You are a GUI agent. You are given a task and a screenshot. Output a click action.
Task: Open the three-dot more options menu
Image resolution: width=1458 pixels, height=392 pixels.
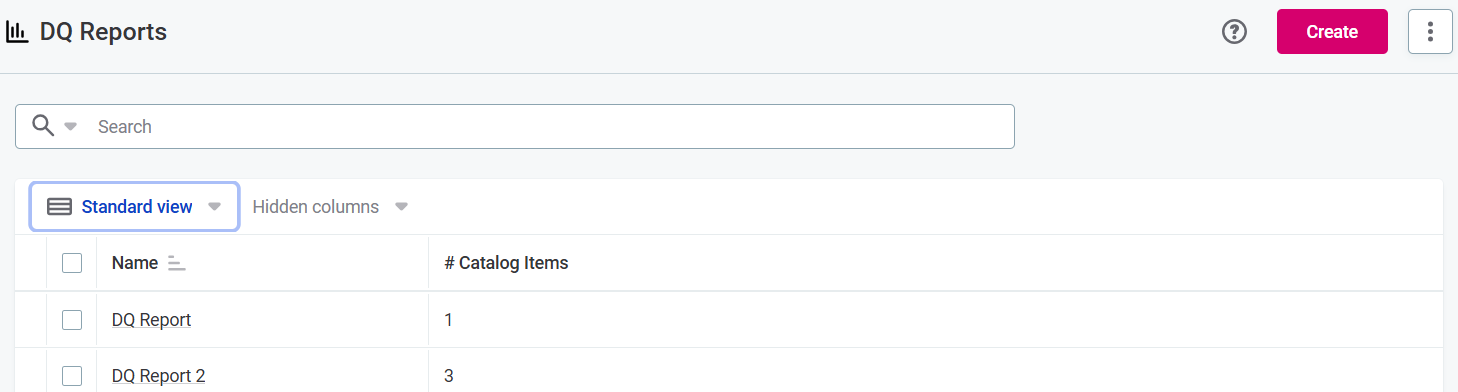click(x=1430, y=32)
